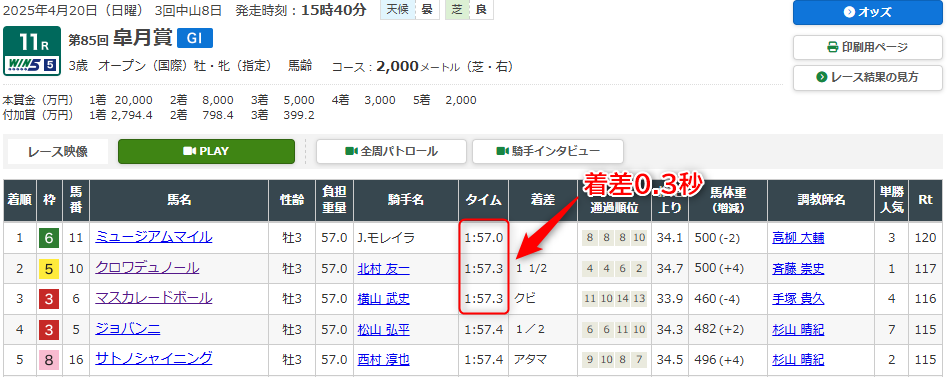Select the レース映像 tab label
The image size is (950, 377).
58,152
